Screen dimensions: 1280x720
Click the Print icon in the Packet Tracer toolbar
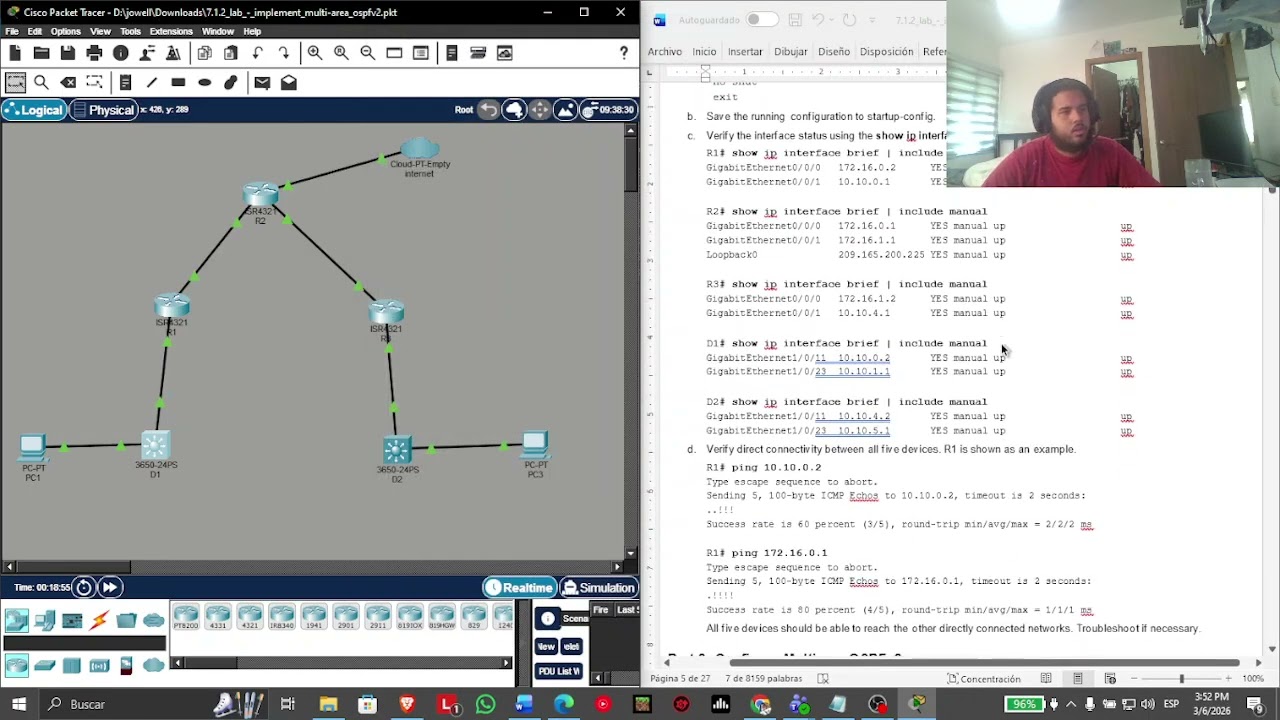tap(94, 53)
